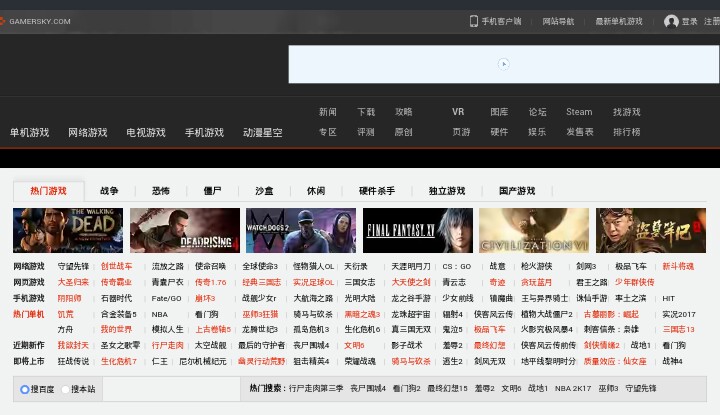This screenshot has width=720, height=415.
Task: Go to 动漫星空 section
Action: pyautogui.click(x=263, y=133)
